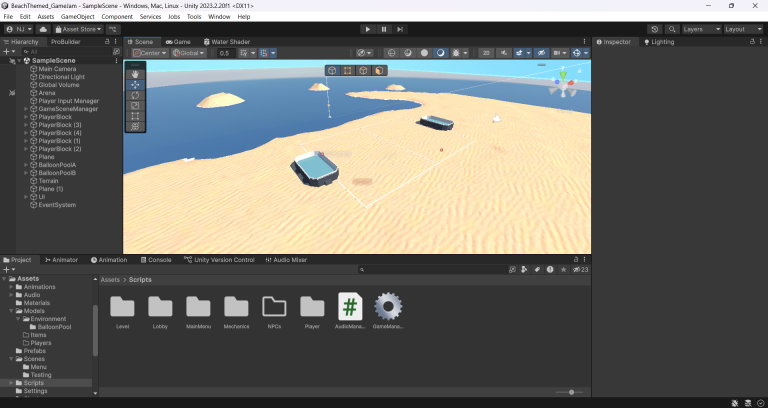Select the combined Transform tool
Image resolution: width=768 pixels, height=408 pixels.
(x=135, y=126)
